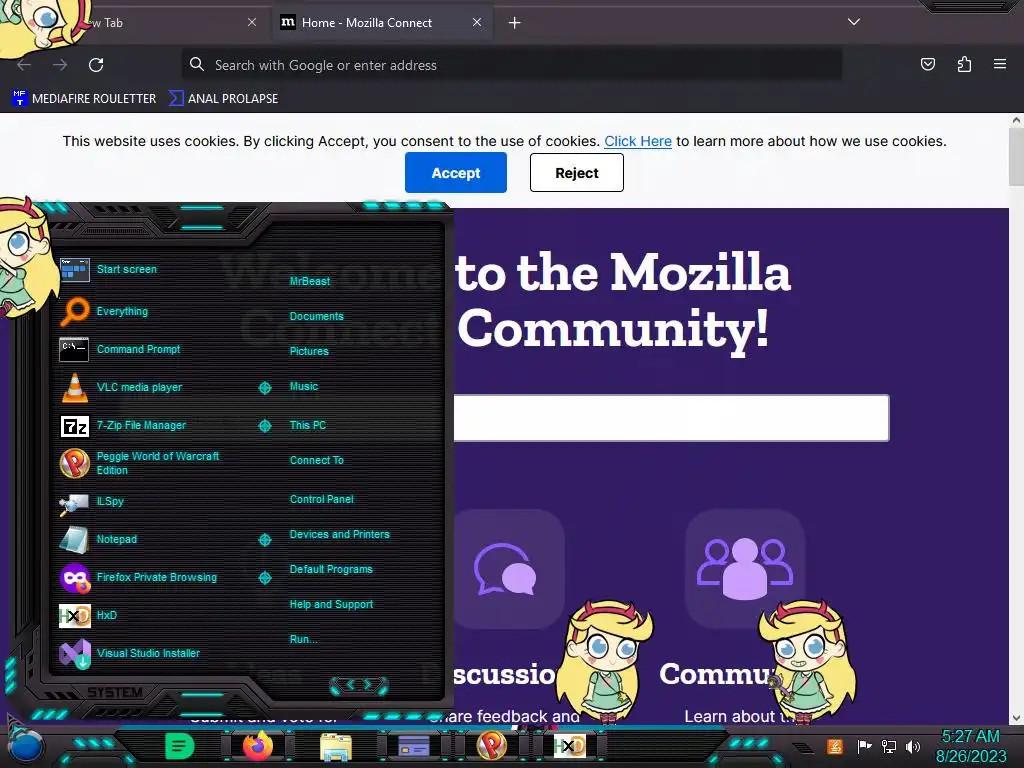The height and width of the screenshot is (768, 1024).
Task: Open Music from start menu
Action: tap(304, 387)
